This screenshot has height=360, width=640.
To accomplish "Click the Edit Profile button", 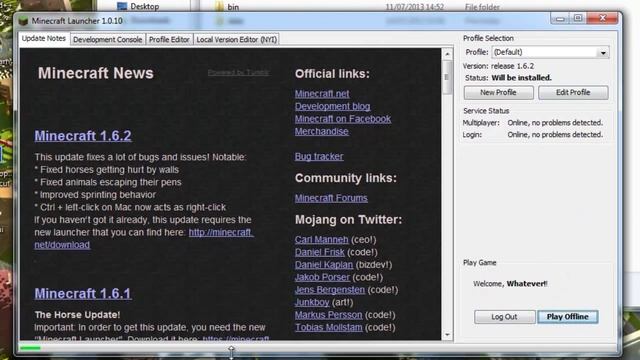I will click(x=573, y=93).
